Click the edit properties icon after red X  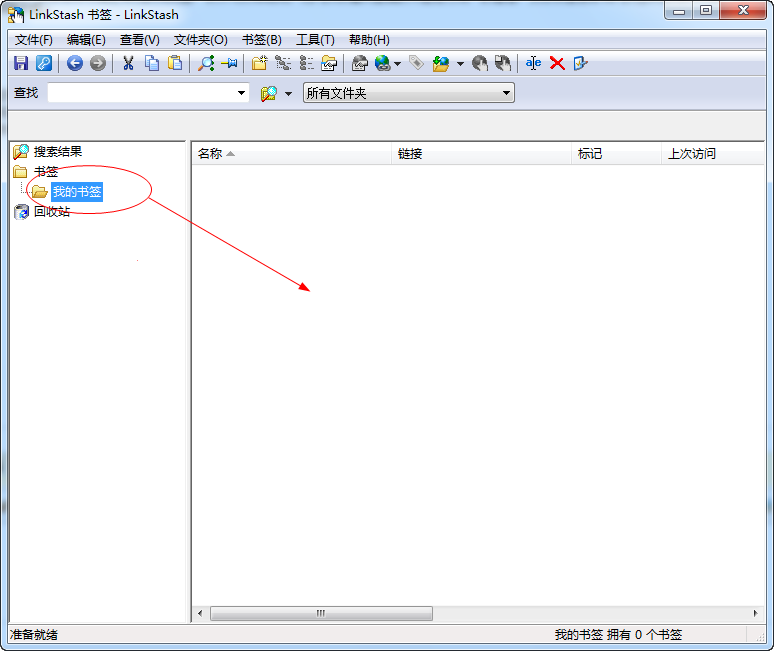[x=580, y=63]
